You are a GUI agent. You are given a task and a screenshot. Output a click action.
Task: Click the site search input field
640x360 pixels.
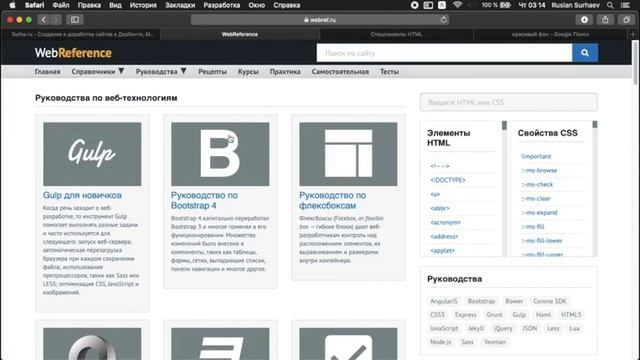coord(444,53)
